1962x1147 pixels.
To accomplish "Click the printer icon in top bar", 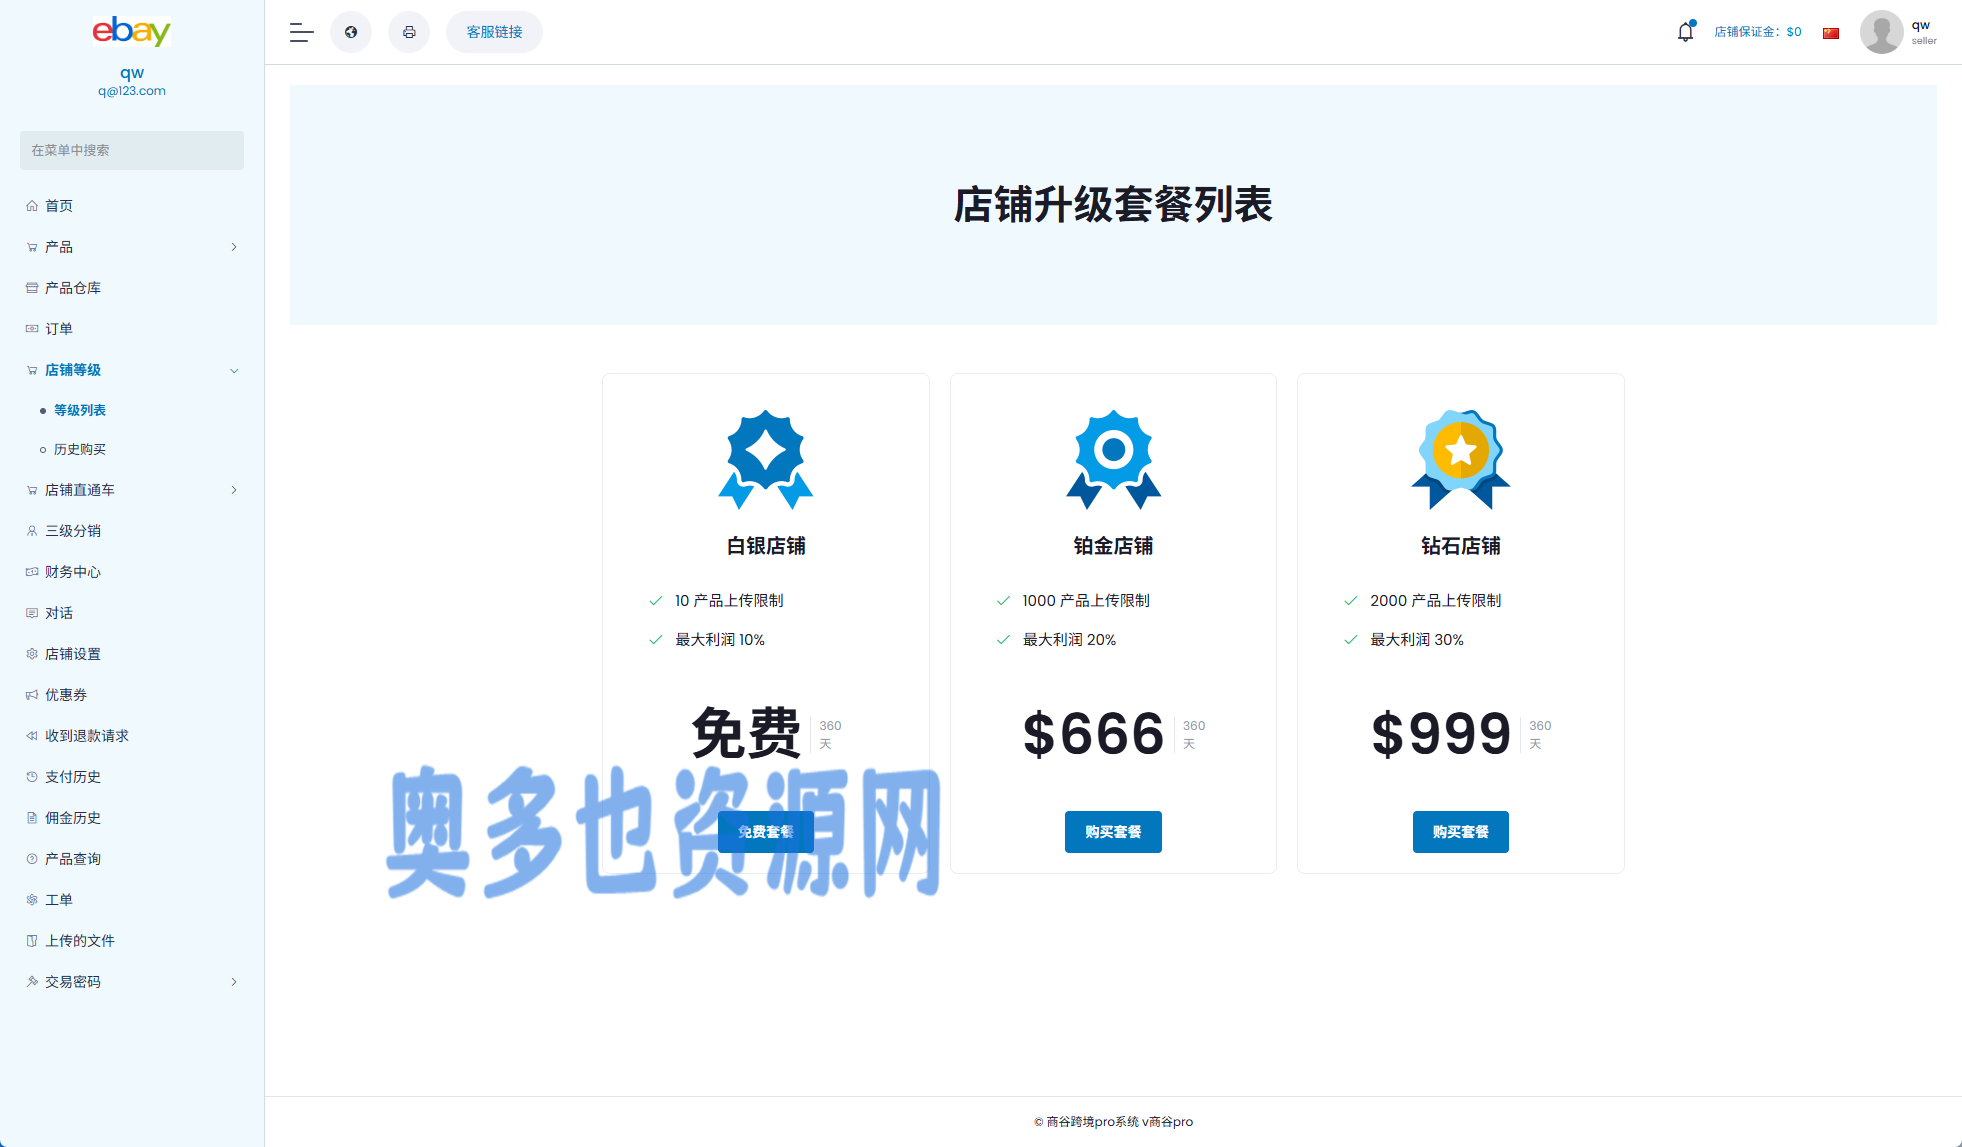I will click(409, 32).
